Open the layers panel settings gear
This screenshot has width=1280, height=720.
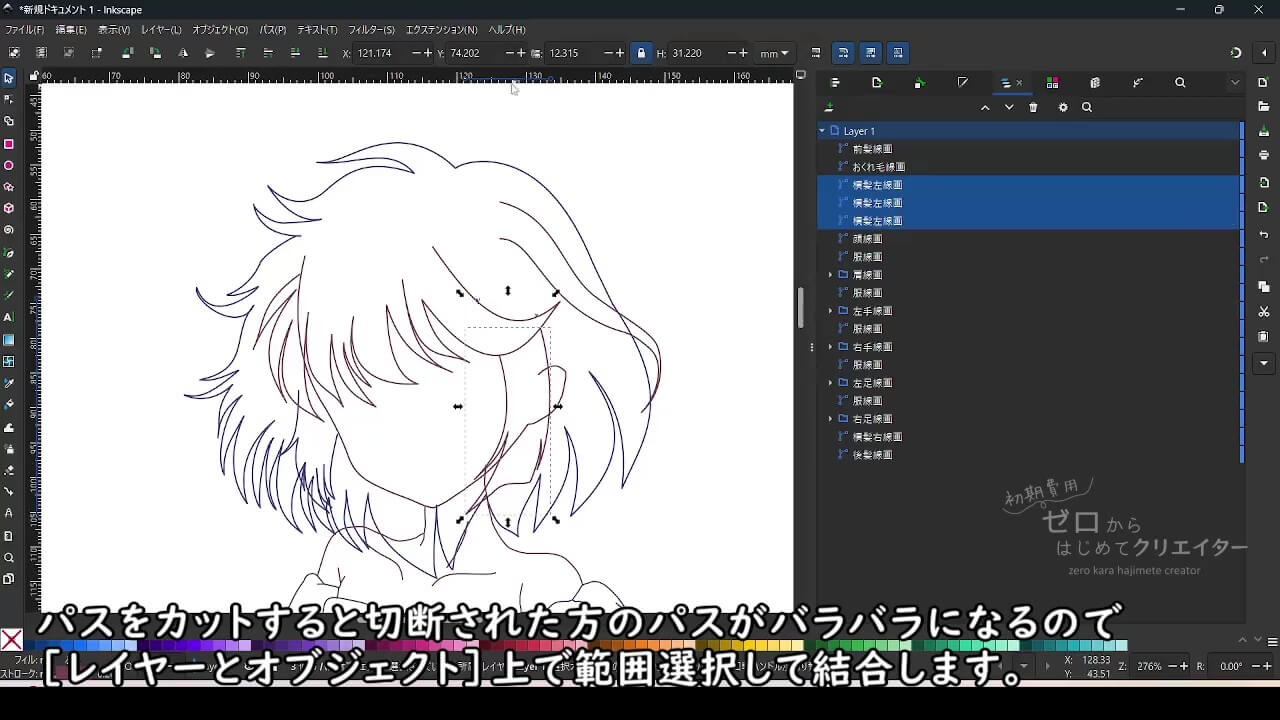[x=1063, y=107]
